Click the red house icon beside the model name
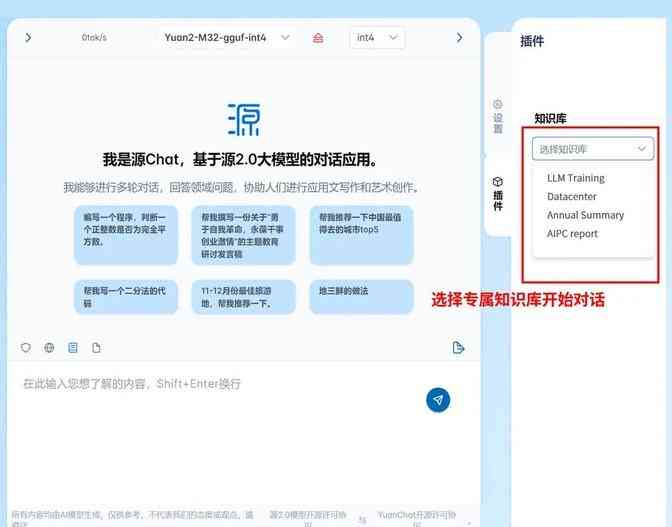Viewport: 672px width, 527px height. [318, 38]
